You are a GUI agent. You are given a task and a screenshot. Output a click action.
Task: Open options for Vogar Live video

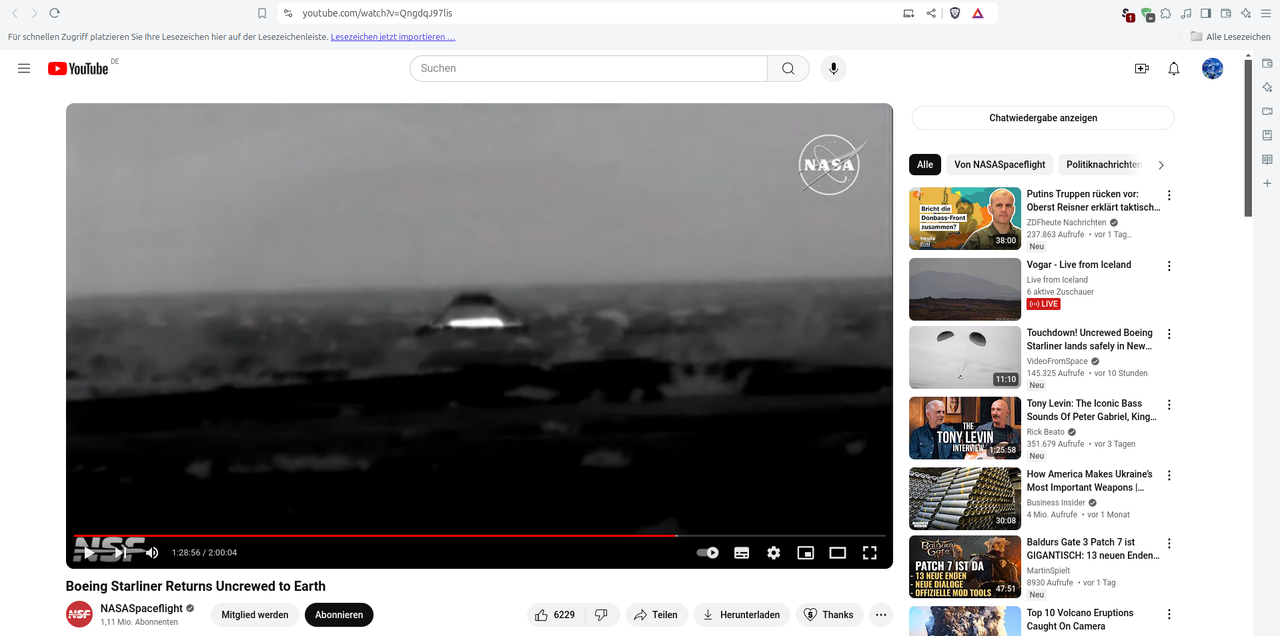pyautogui.click(x=1169, y=266)
